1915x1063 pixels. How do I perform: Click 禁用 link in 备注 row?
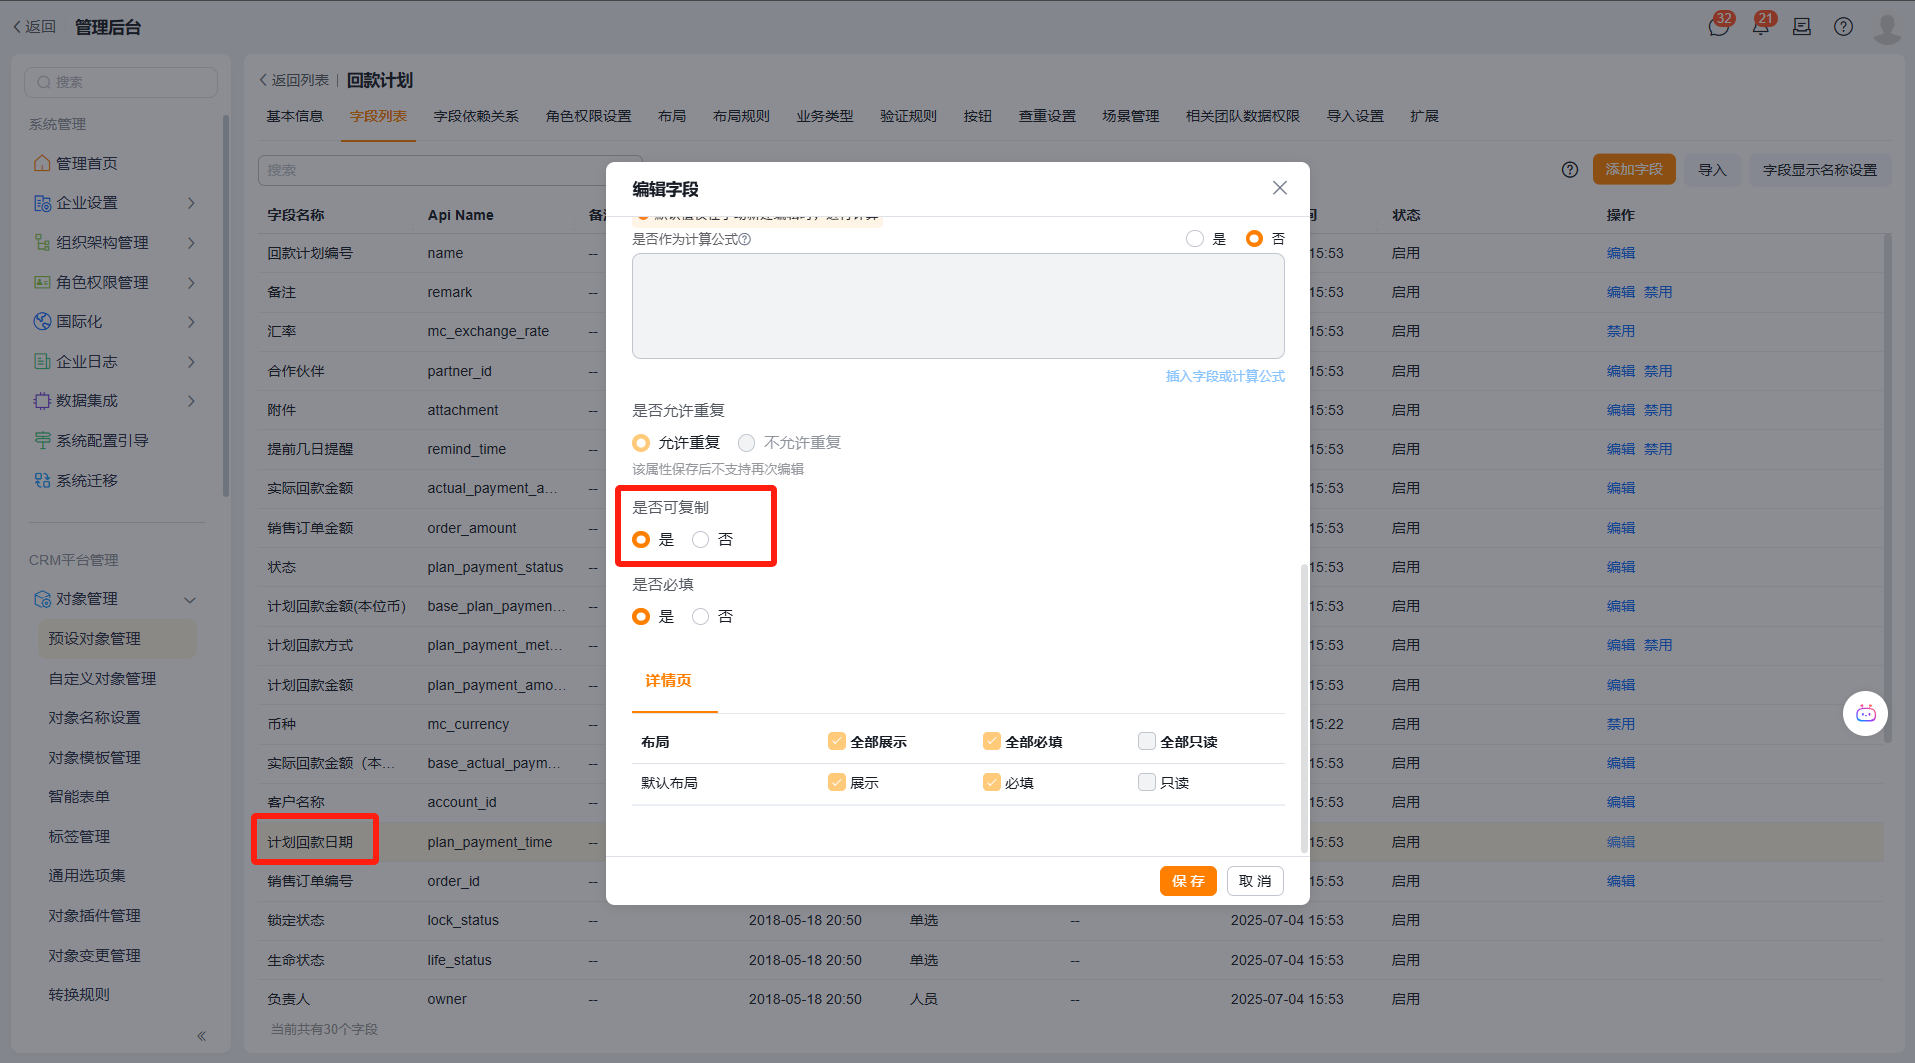coord(1658,292)
